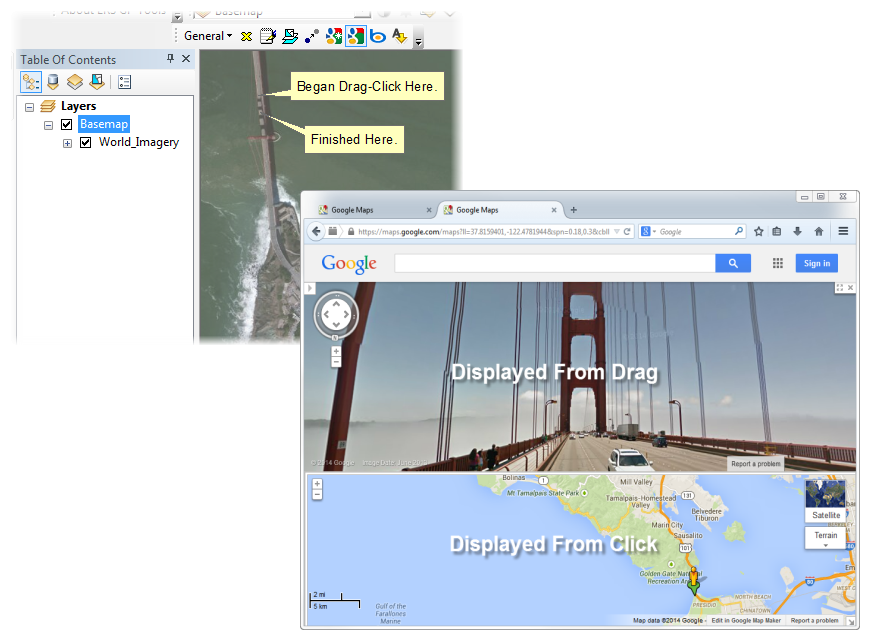Bookmark the page using the star icon
870x640 pixels.
[759, 231]
